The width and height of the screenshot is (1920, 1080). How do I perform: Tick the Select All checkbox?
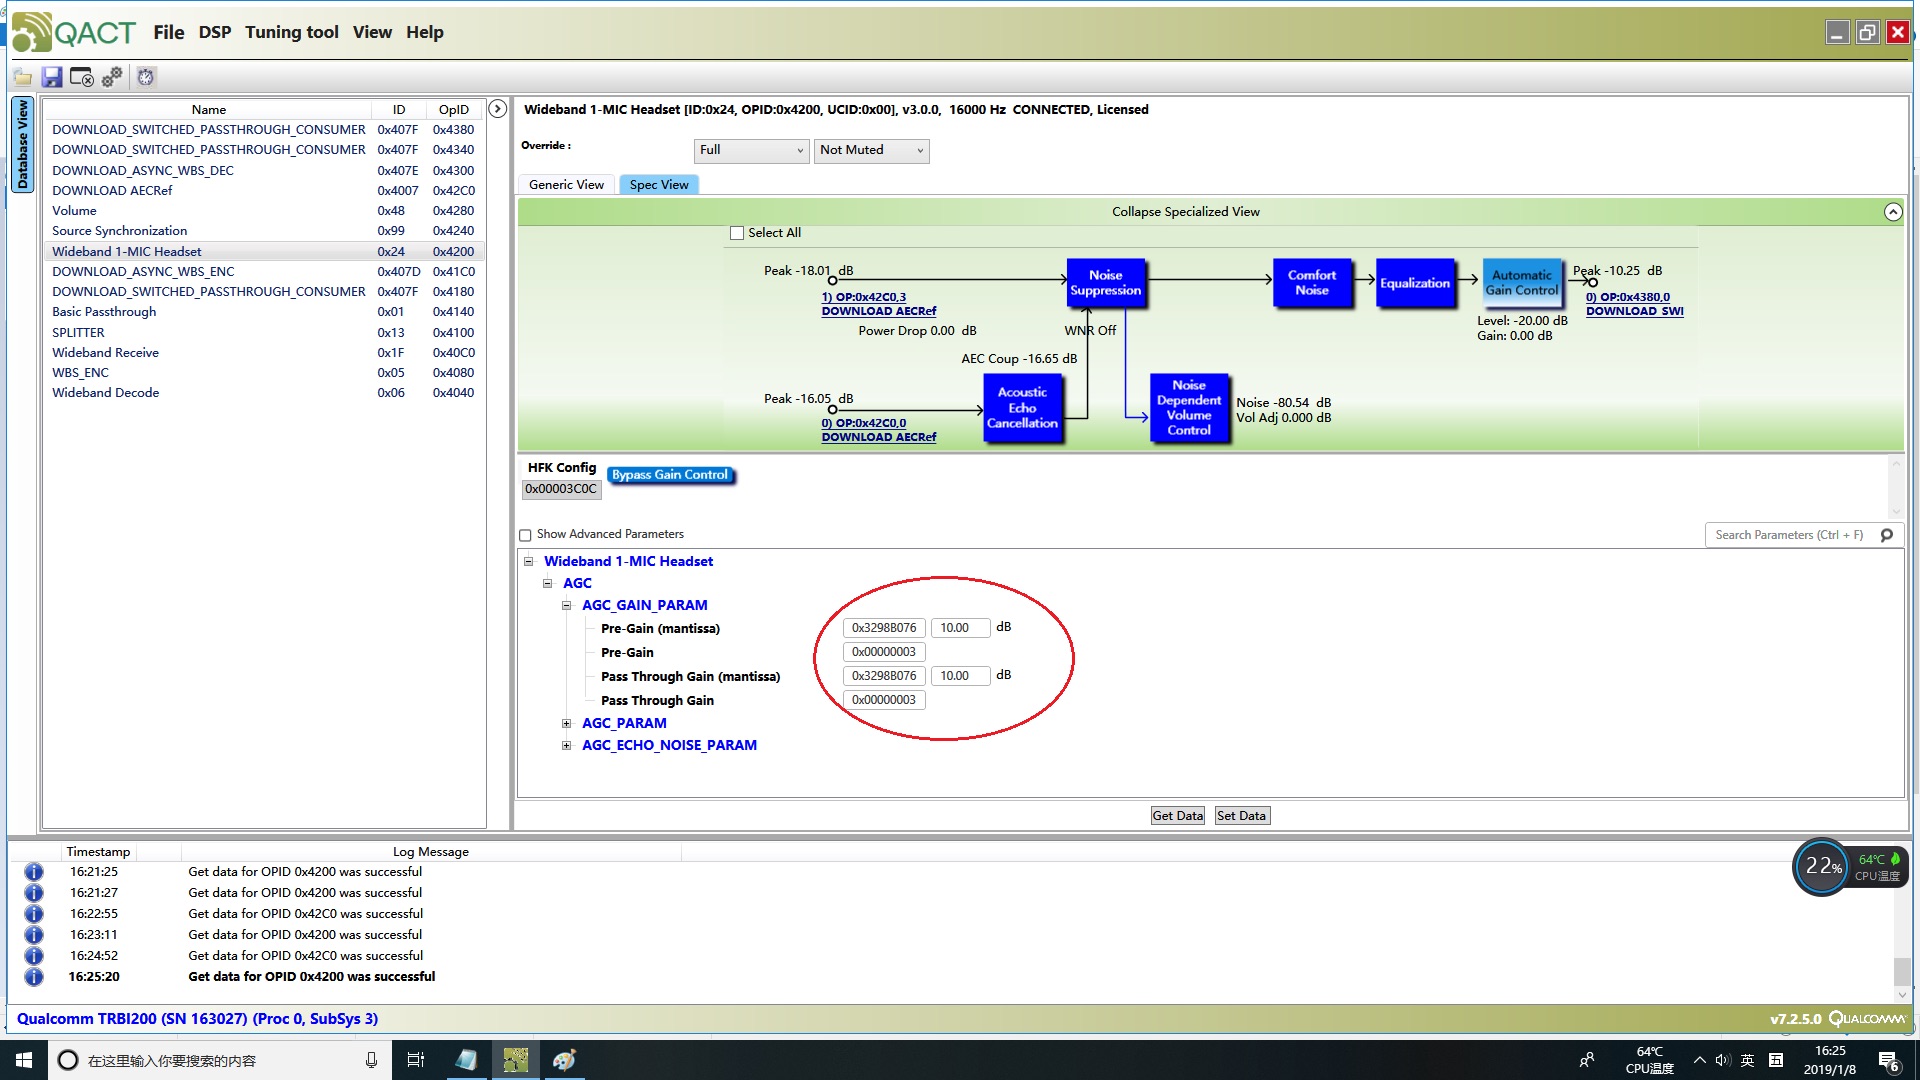(x=737, y=233)
